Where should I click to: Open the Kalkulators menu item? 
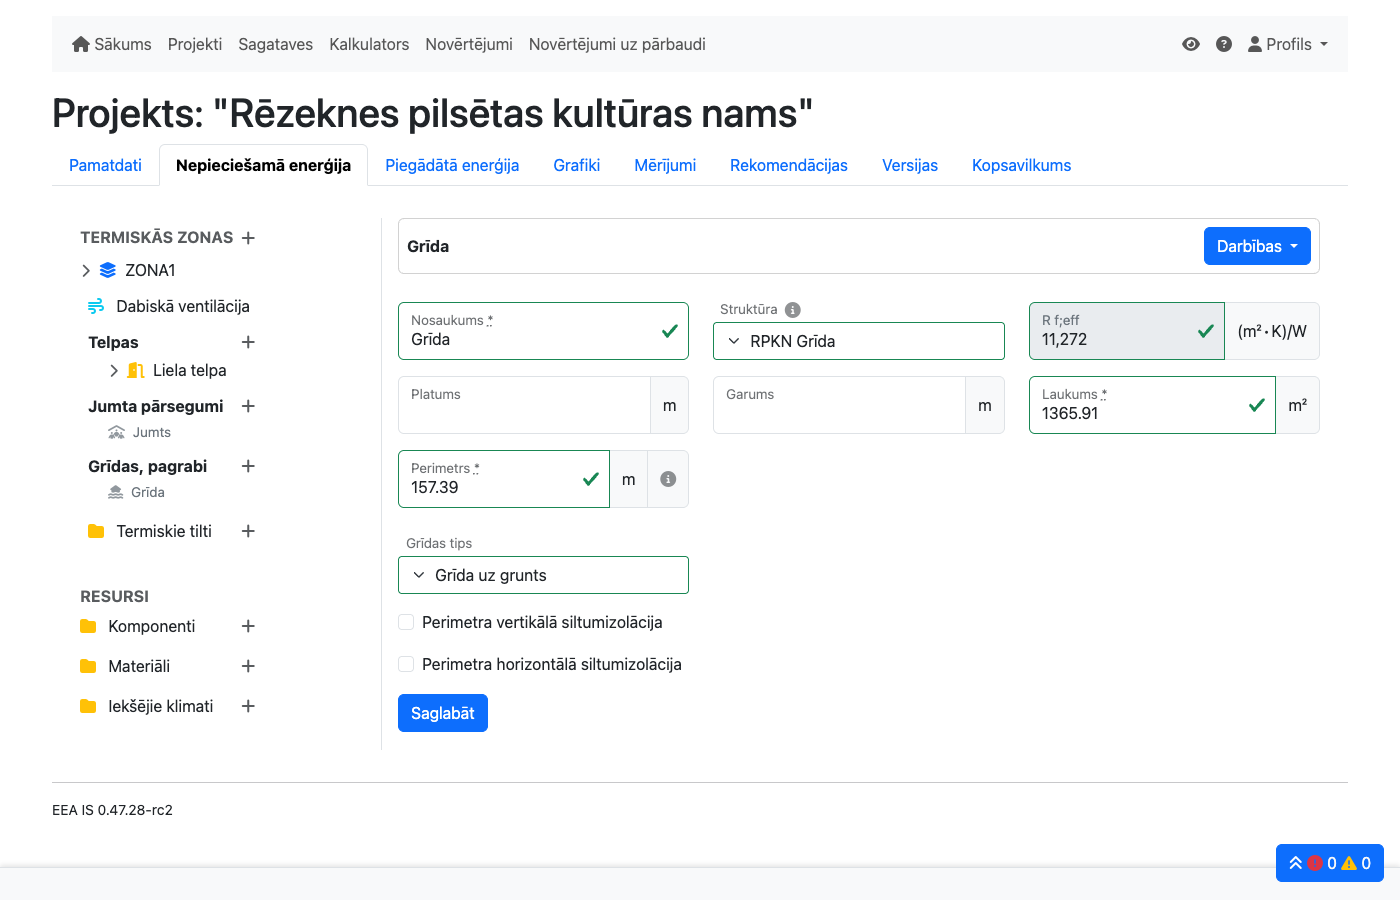[368, 44]
